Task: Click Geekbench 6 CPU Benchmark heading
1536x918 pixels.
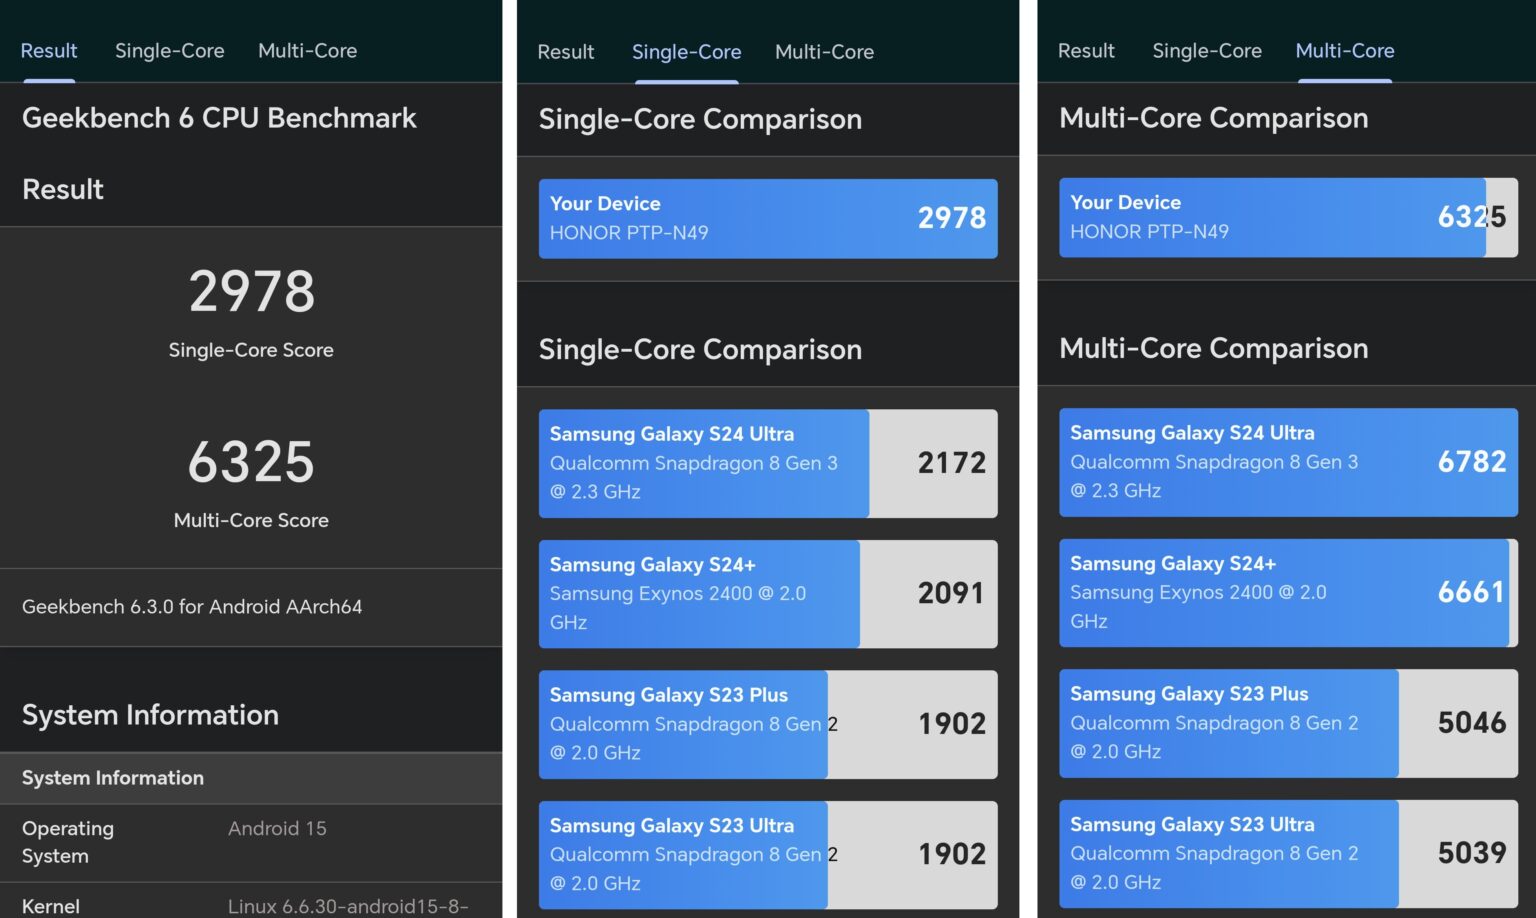Action: (x=219, y=118)
